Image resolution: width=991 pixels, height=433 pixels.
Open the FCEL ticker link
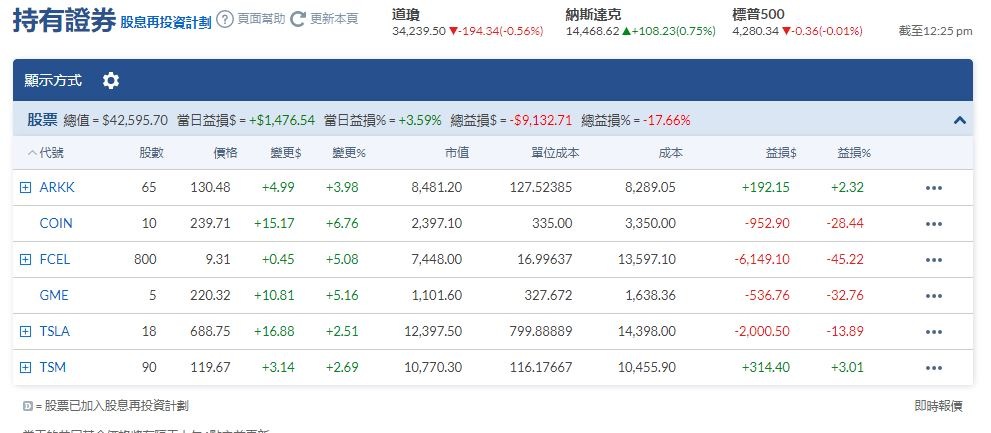54,259
